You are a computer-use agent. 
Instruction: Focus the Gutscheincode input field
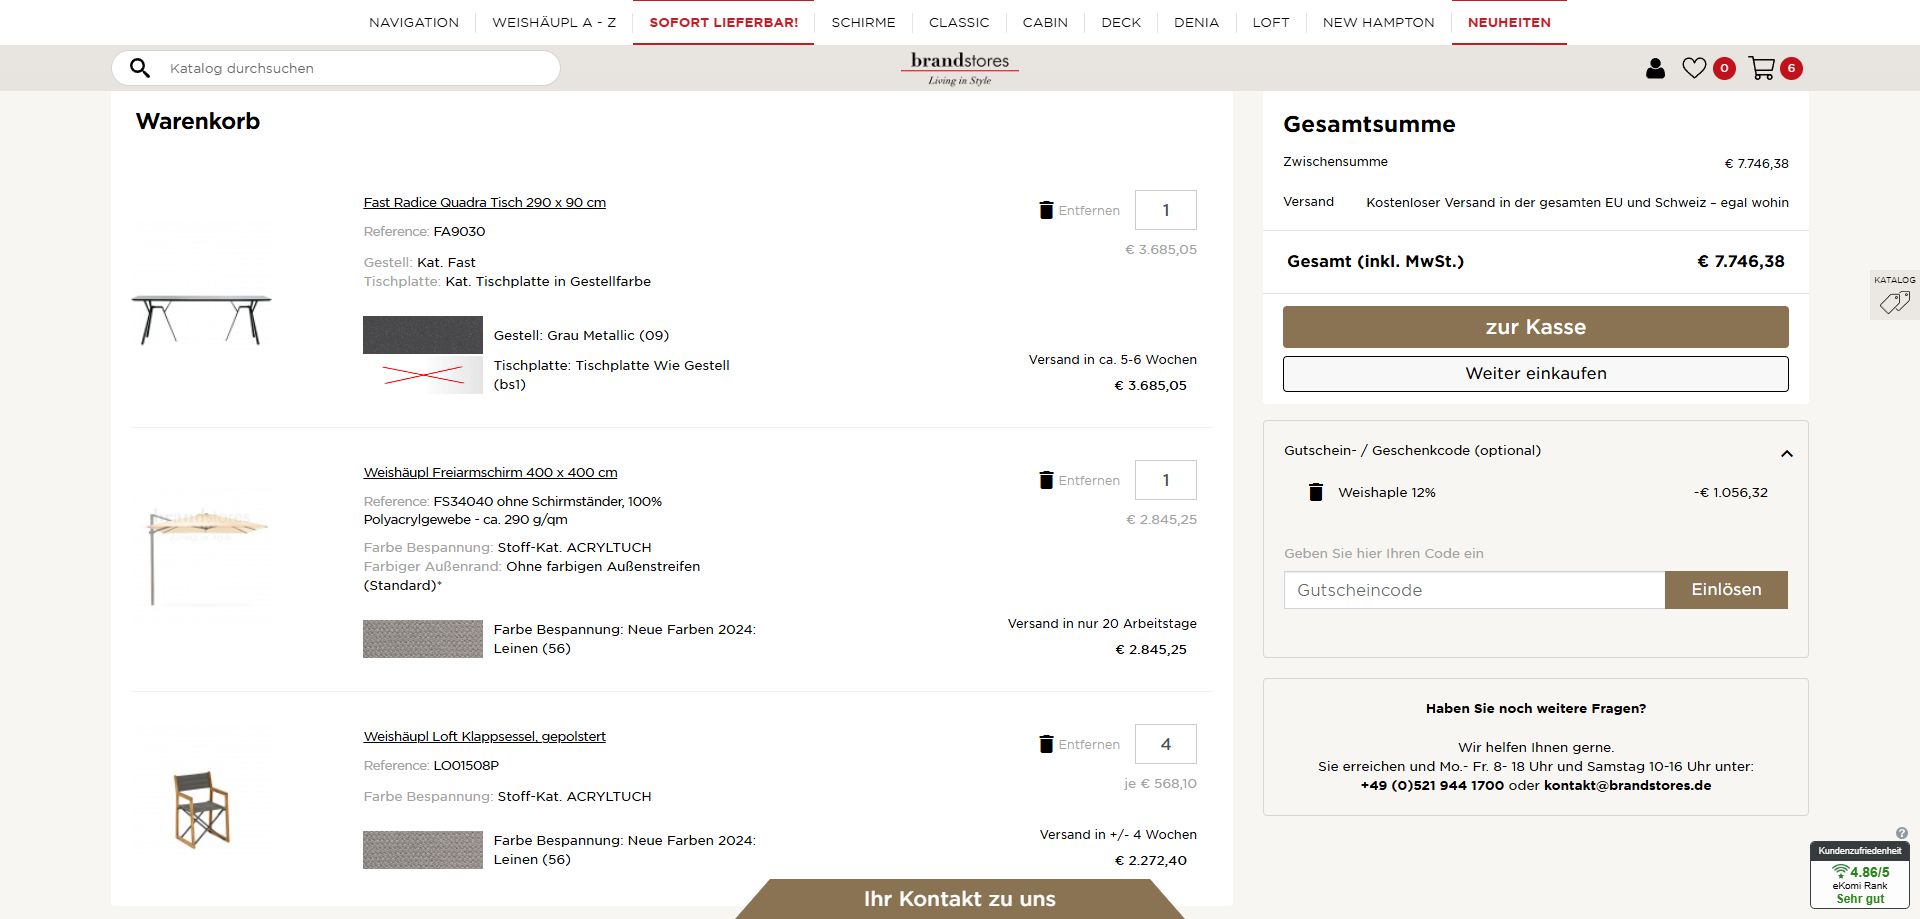(1474, 590)
